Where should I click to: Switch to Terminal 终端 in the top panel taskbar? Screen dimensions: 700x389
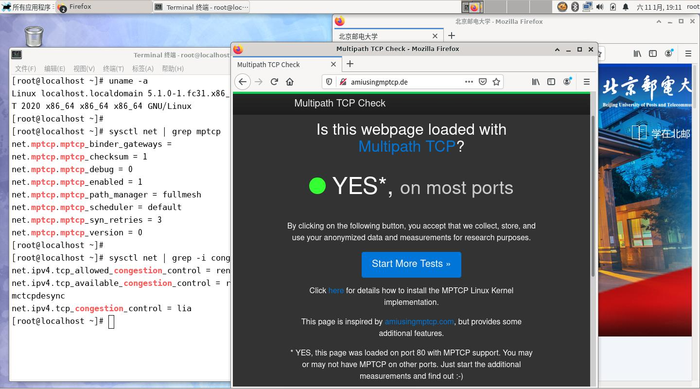coord(201,7)
